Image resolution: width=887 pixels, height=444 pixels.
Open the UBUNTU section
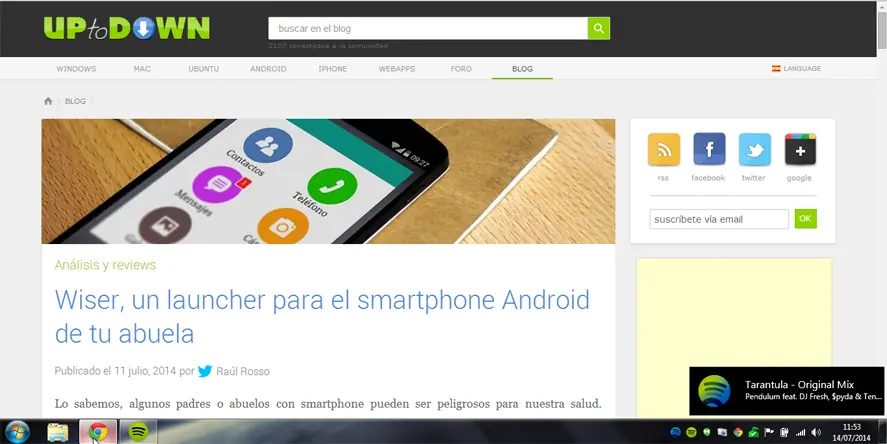click(x=204, y=68)
